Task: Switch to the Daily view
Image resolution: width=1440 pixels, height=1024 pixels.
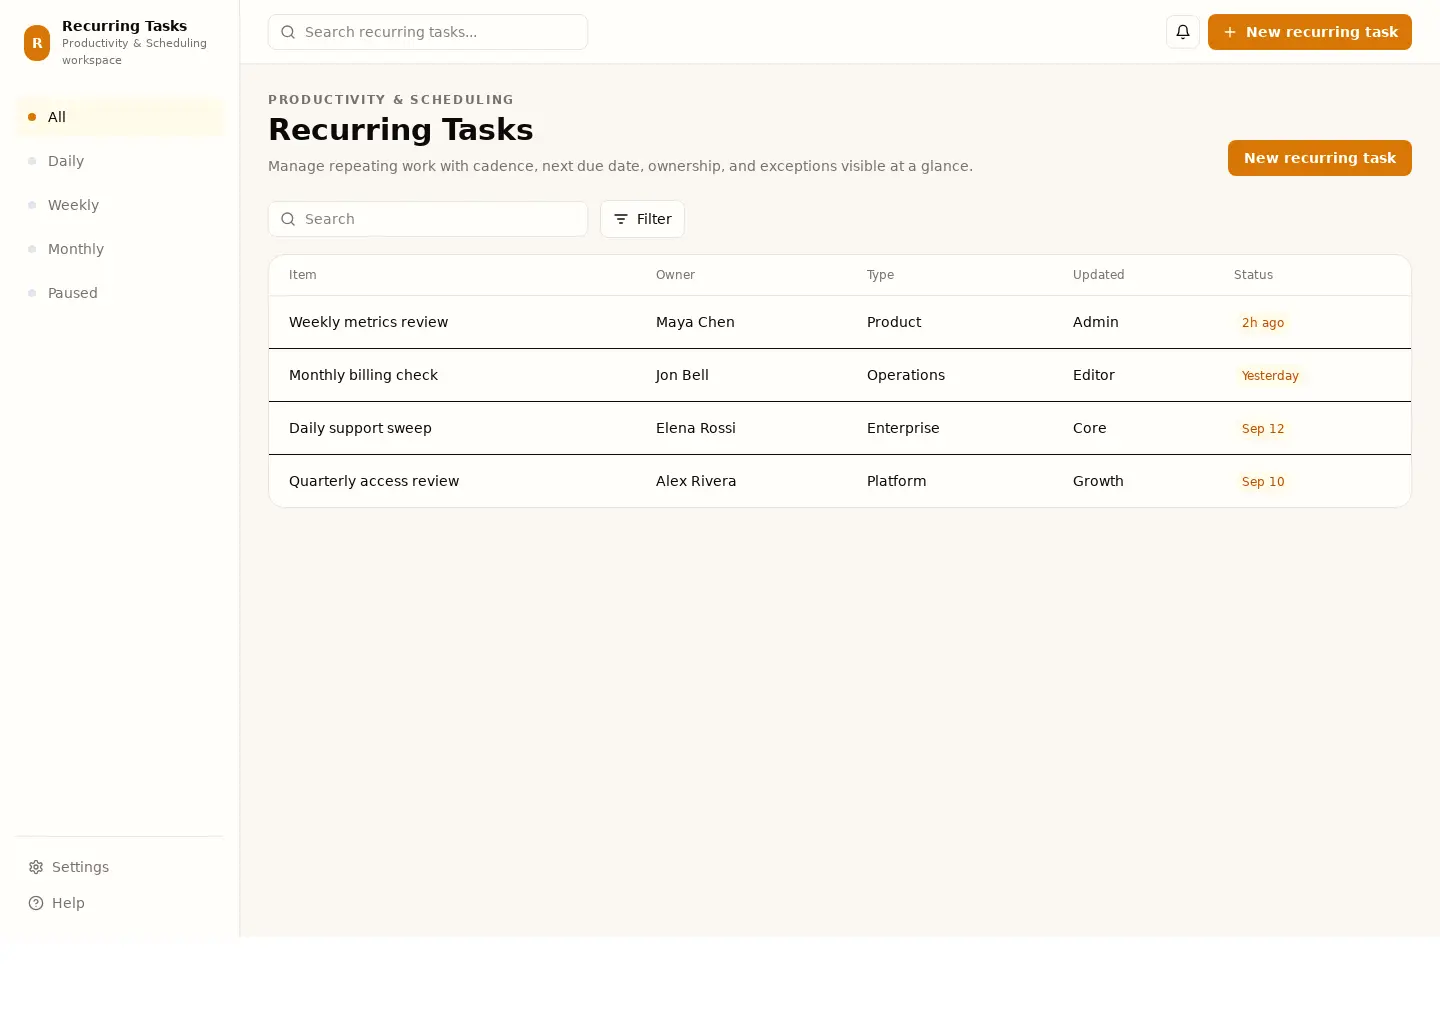Action: point(119,161)
